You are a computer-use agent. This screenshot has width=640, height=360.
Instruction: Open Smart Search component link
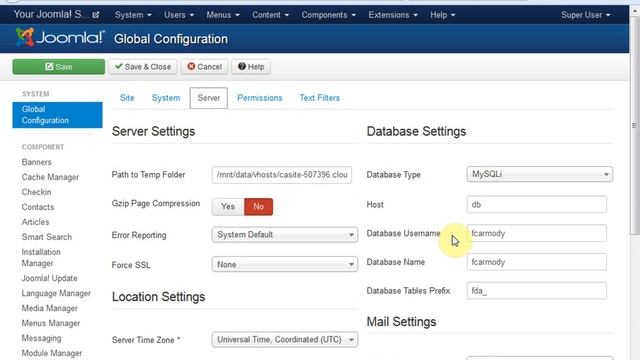[x=47, y=237]
